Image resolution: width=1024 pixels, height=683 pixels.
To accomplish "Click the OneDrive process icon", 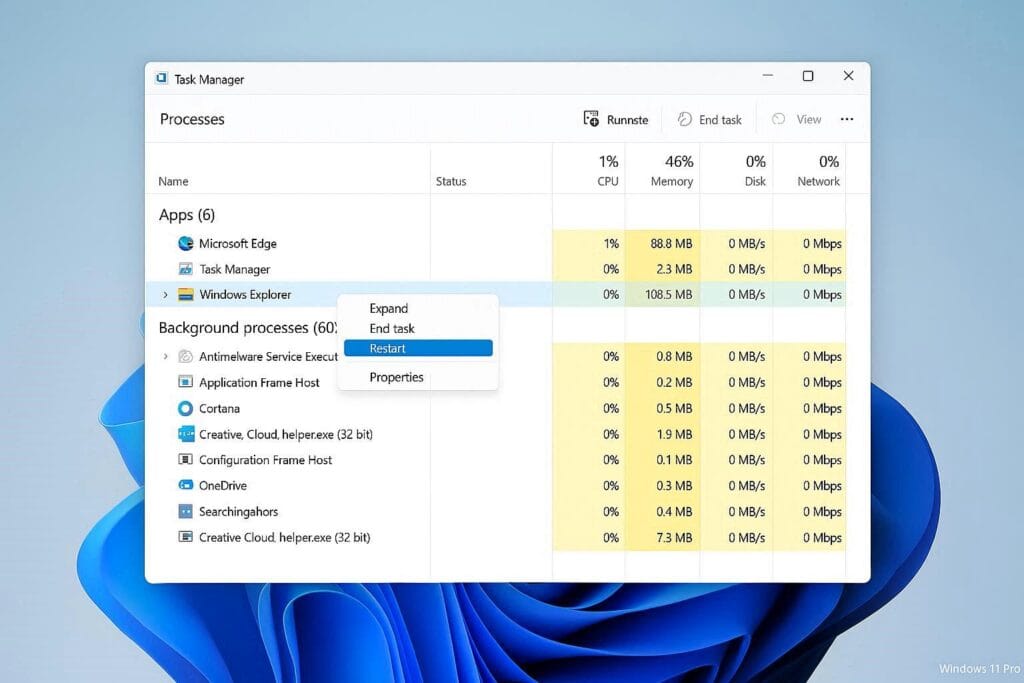I will (185, 485).
